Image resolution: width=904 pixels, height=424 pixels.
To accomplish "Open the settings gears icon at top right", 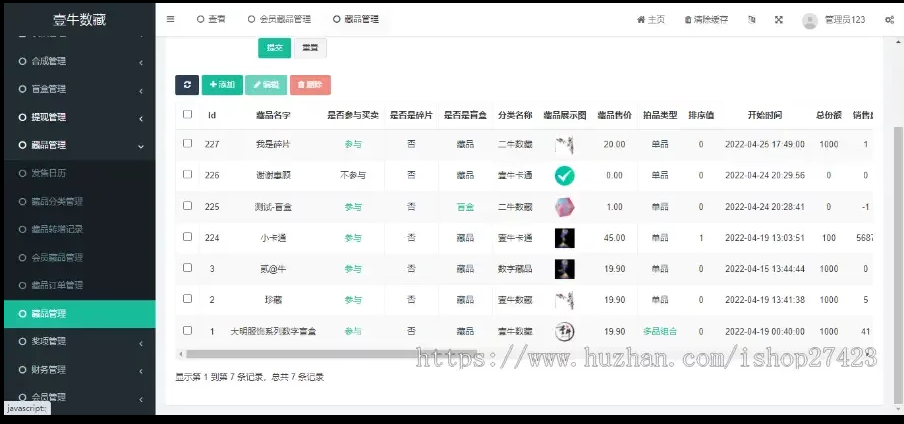I will click(x=889, y=20).
